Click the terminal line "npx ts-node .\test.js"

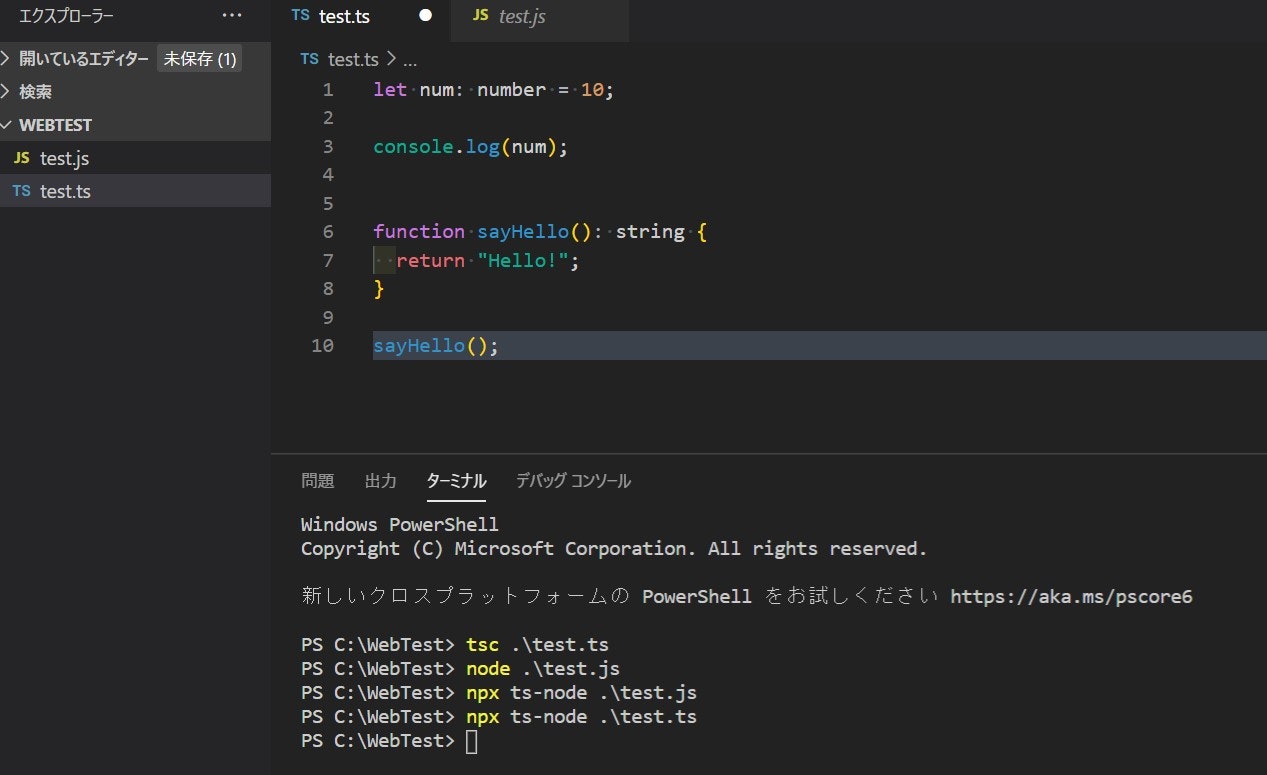coord(581,693)
